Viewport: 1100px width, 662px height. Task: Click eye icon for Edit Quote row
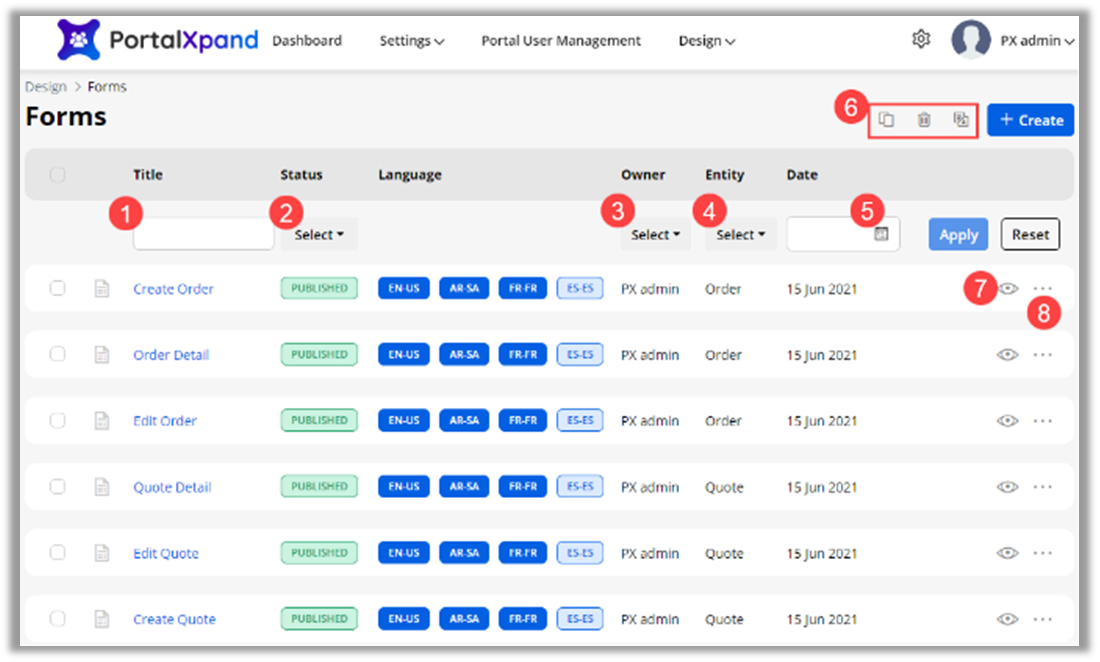[x=1008, y=553]
